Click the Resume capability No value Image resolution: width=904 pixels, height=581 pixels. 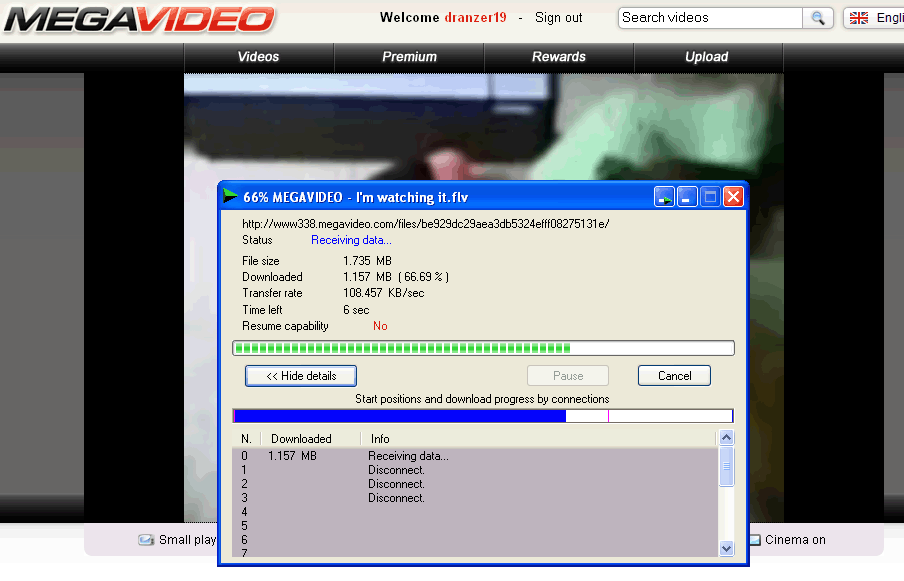[x=380, y=326]
